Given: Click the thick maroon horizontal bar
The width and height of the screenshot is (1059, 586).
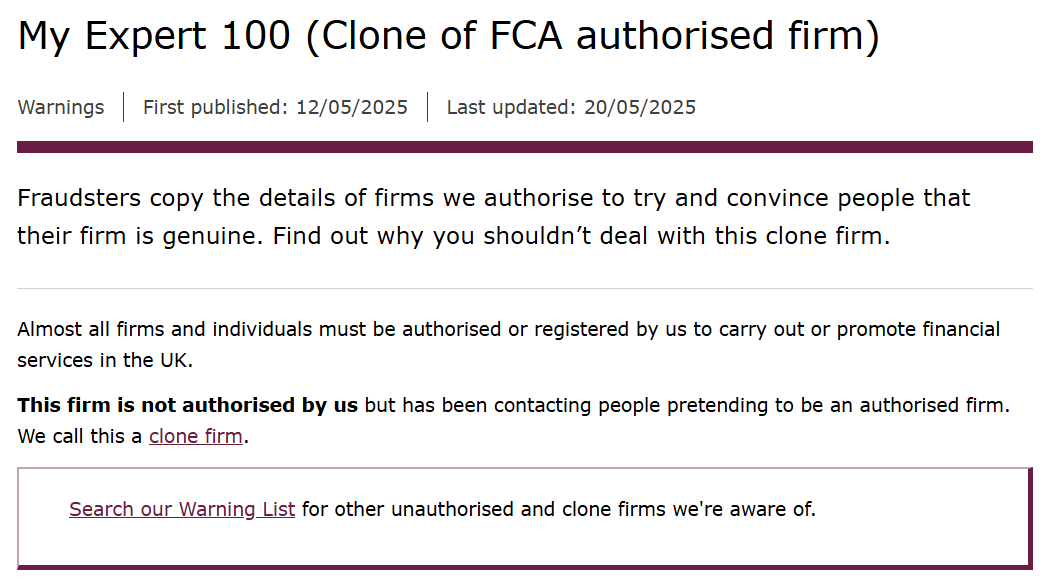Looking at the screenshot, I should pyautogui.click(x=525, y=147).
